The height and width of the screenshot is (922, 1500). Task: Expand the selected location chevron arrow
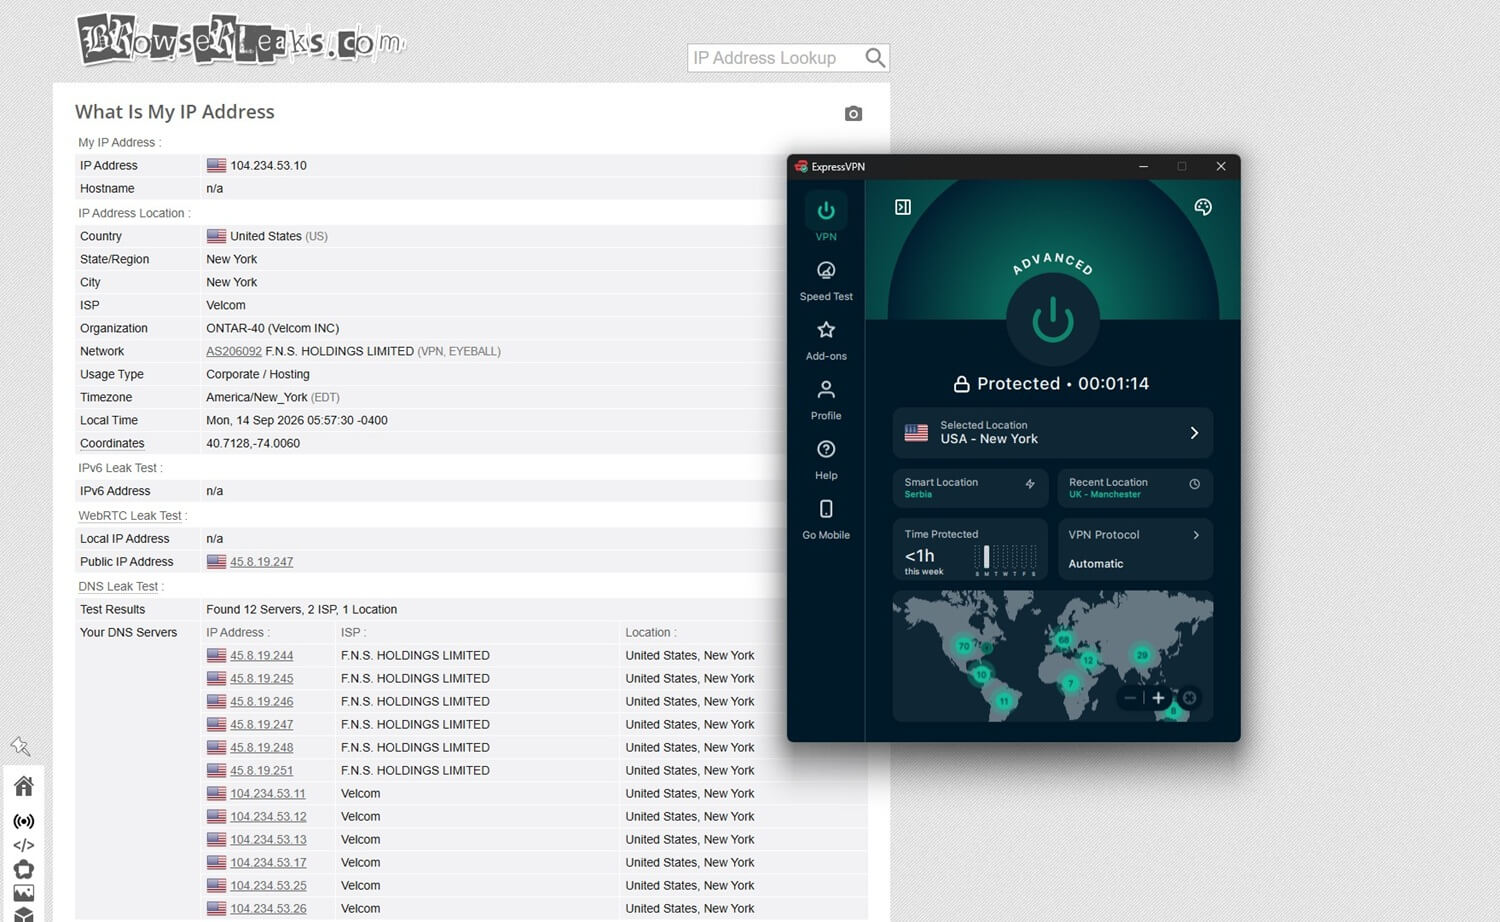pos(1194,433)
